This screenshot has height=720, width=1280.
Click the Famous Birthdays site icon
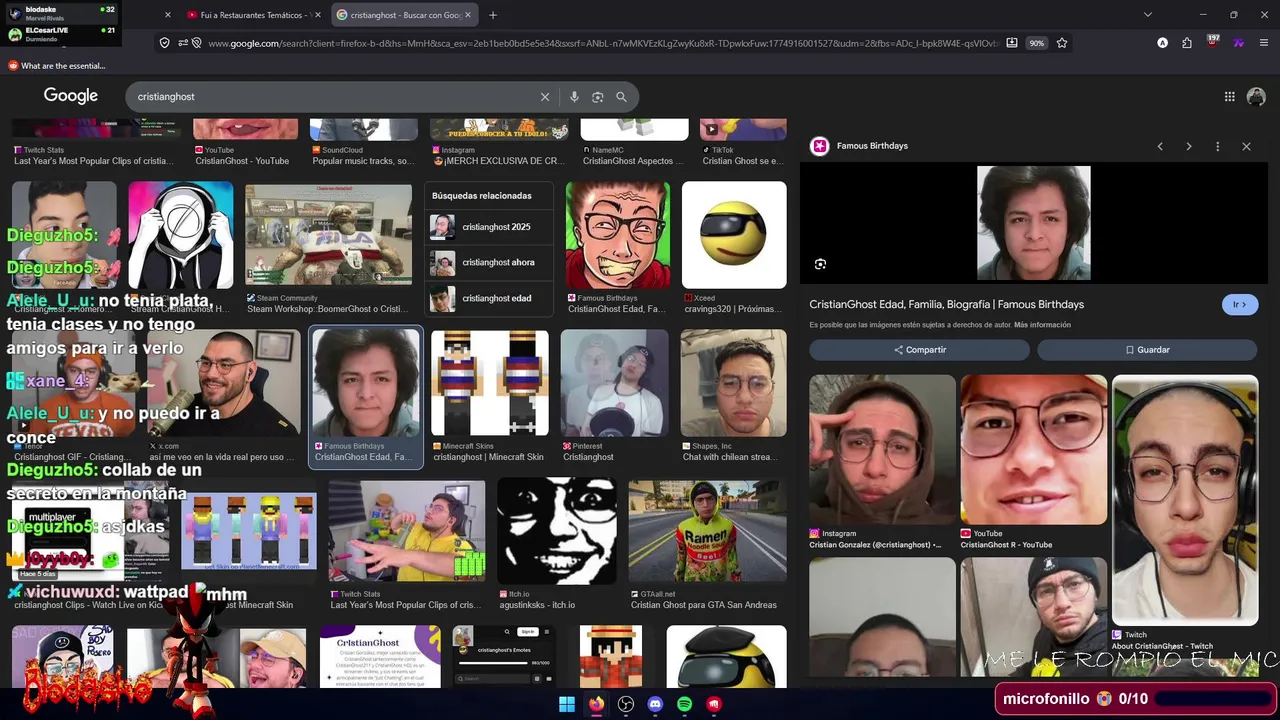[x=820, y=146]
